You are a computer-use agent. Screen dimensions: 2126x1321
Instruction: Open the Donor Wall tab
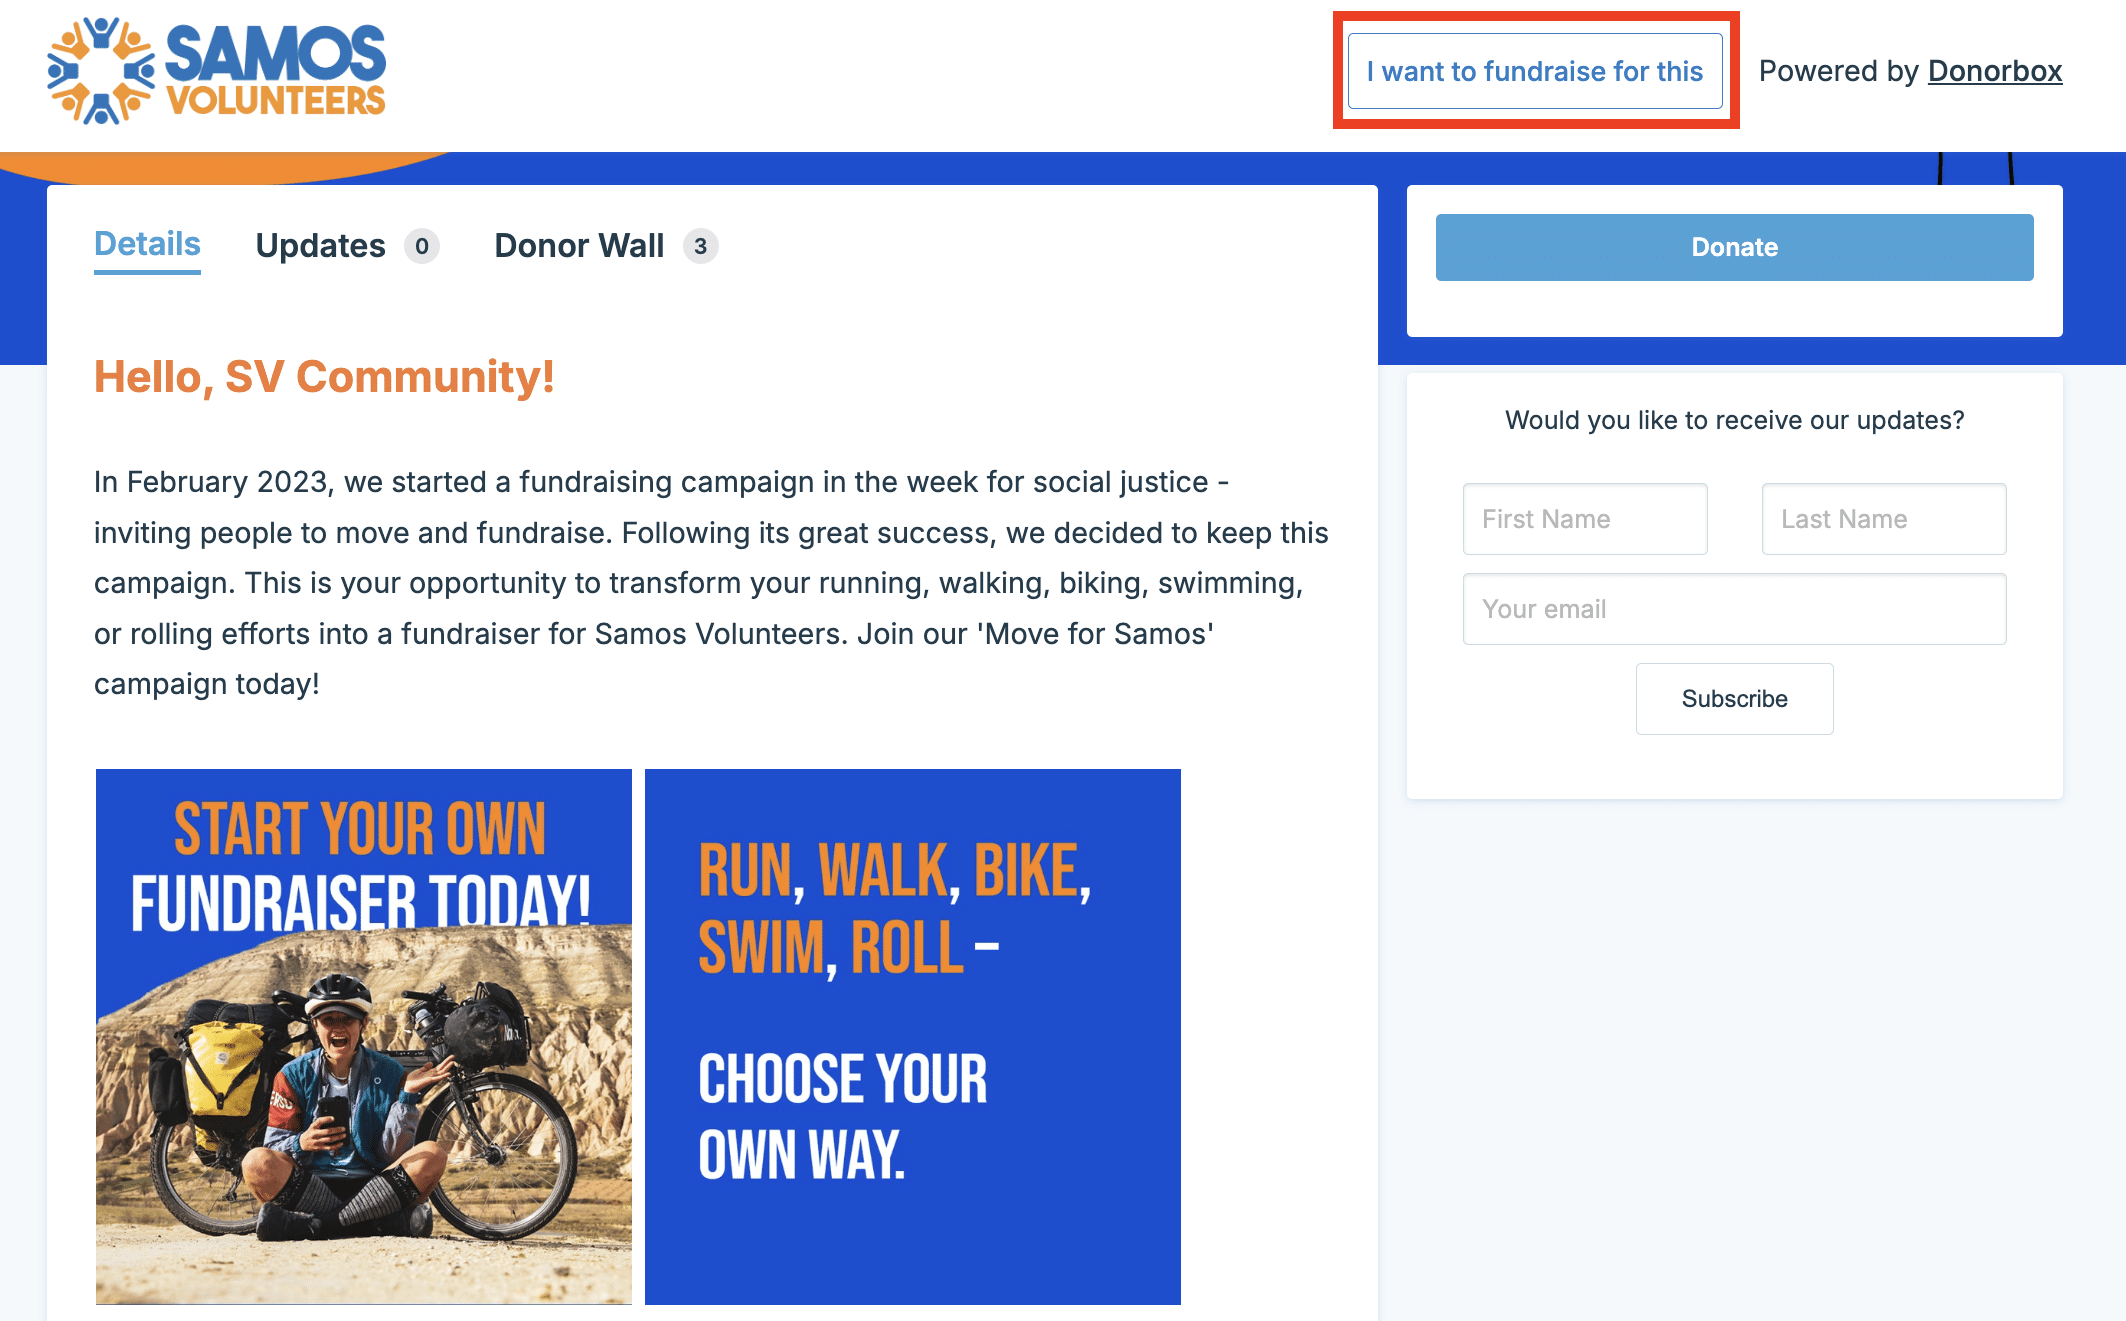pos(579,246)
